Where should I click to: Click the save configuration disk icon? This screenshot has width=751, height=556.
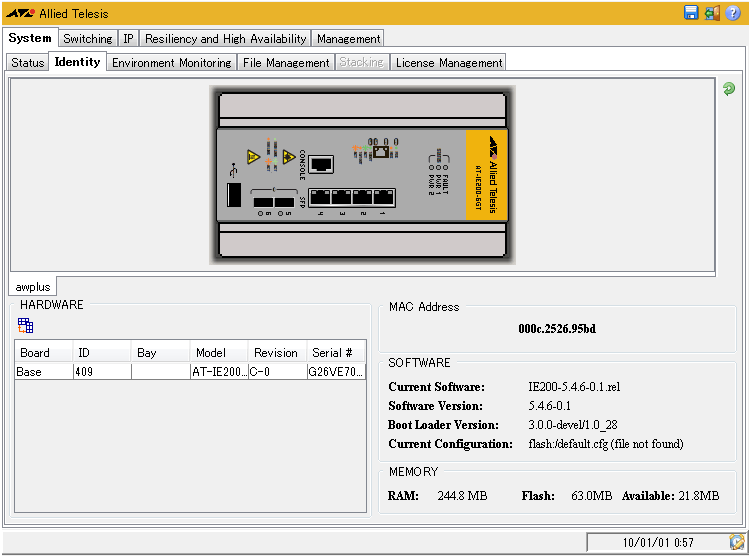point(691,13)
